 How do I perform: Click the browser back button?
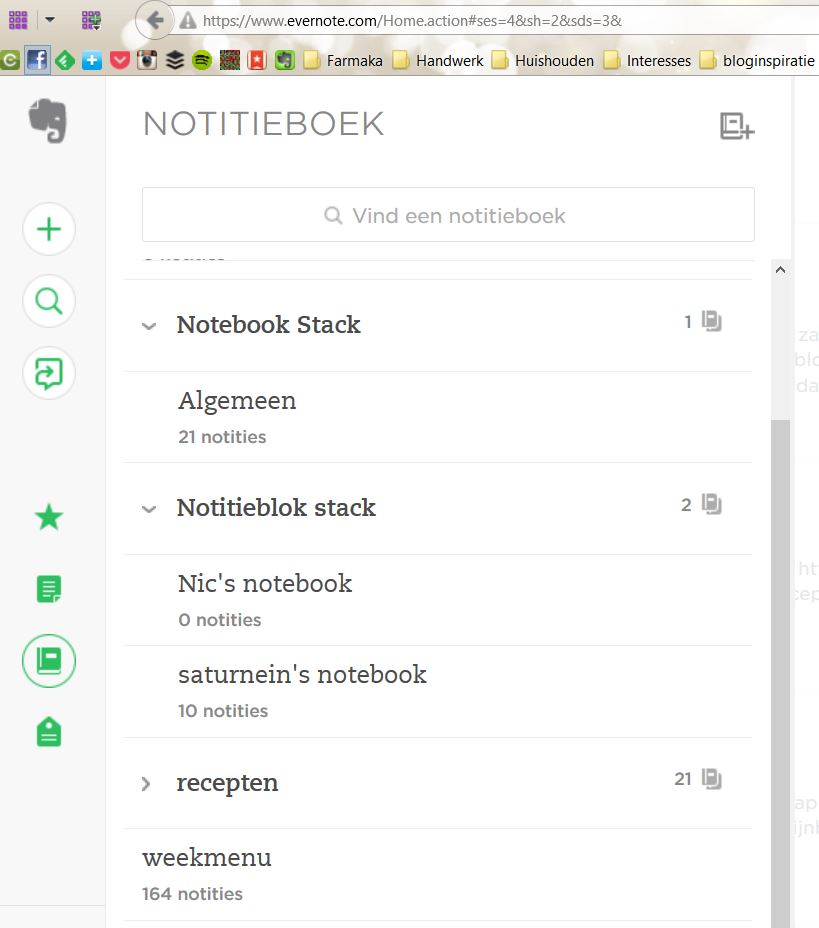pos(154,20)
